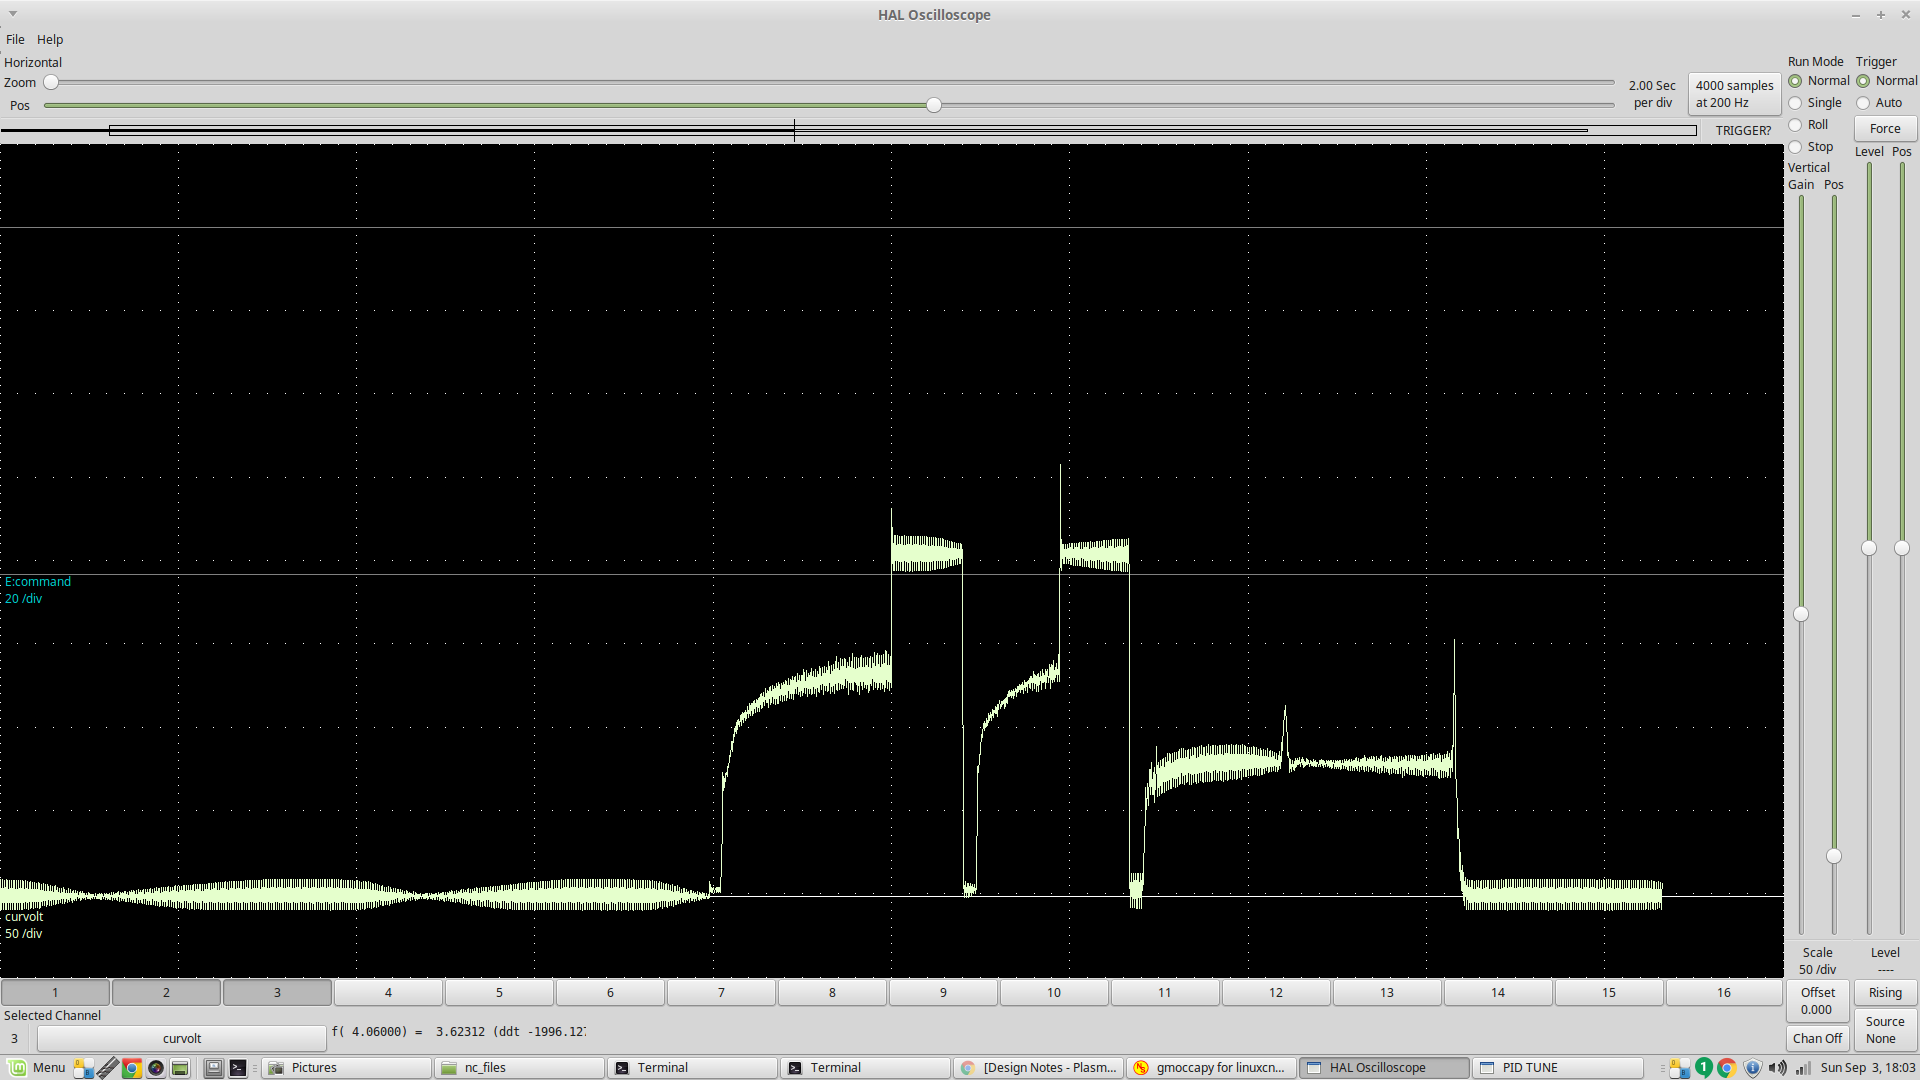Click the curvolt selected channel source button
Viewport: 1920px width, 1080px height.
tap(182, 1038)
